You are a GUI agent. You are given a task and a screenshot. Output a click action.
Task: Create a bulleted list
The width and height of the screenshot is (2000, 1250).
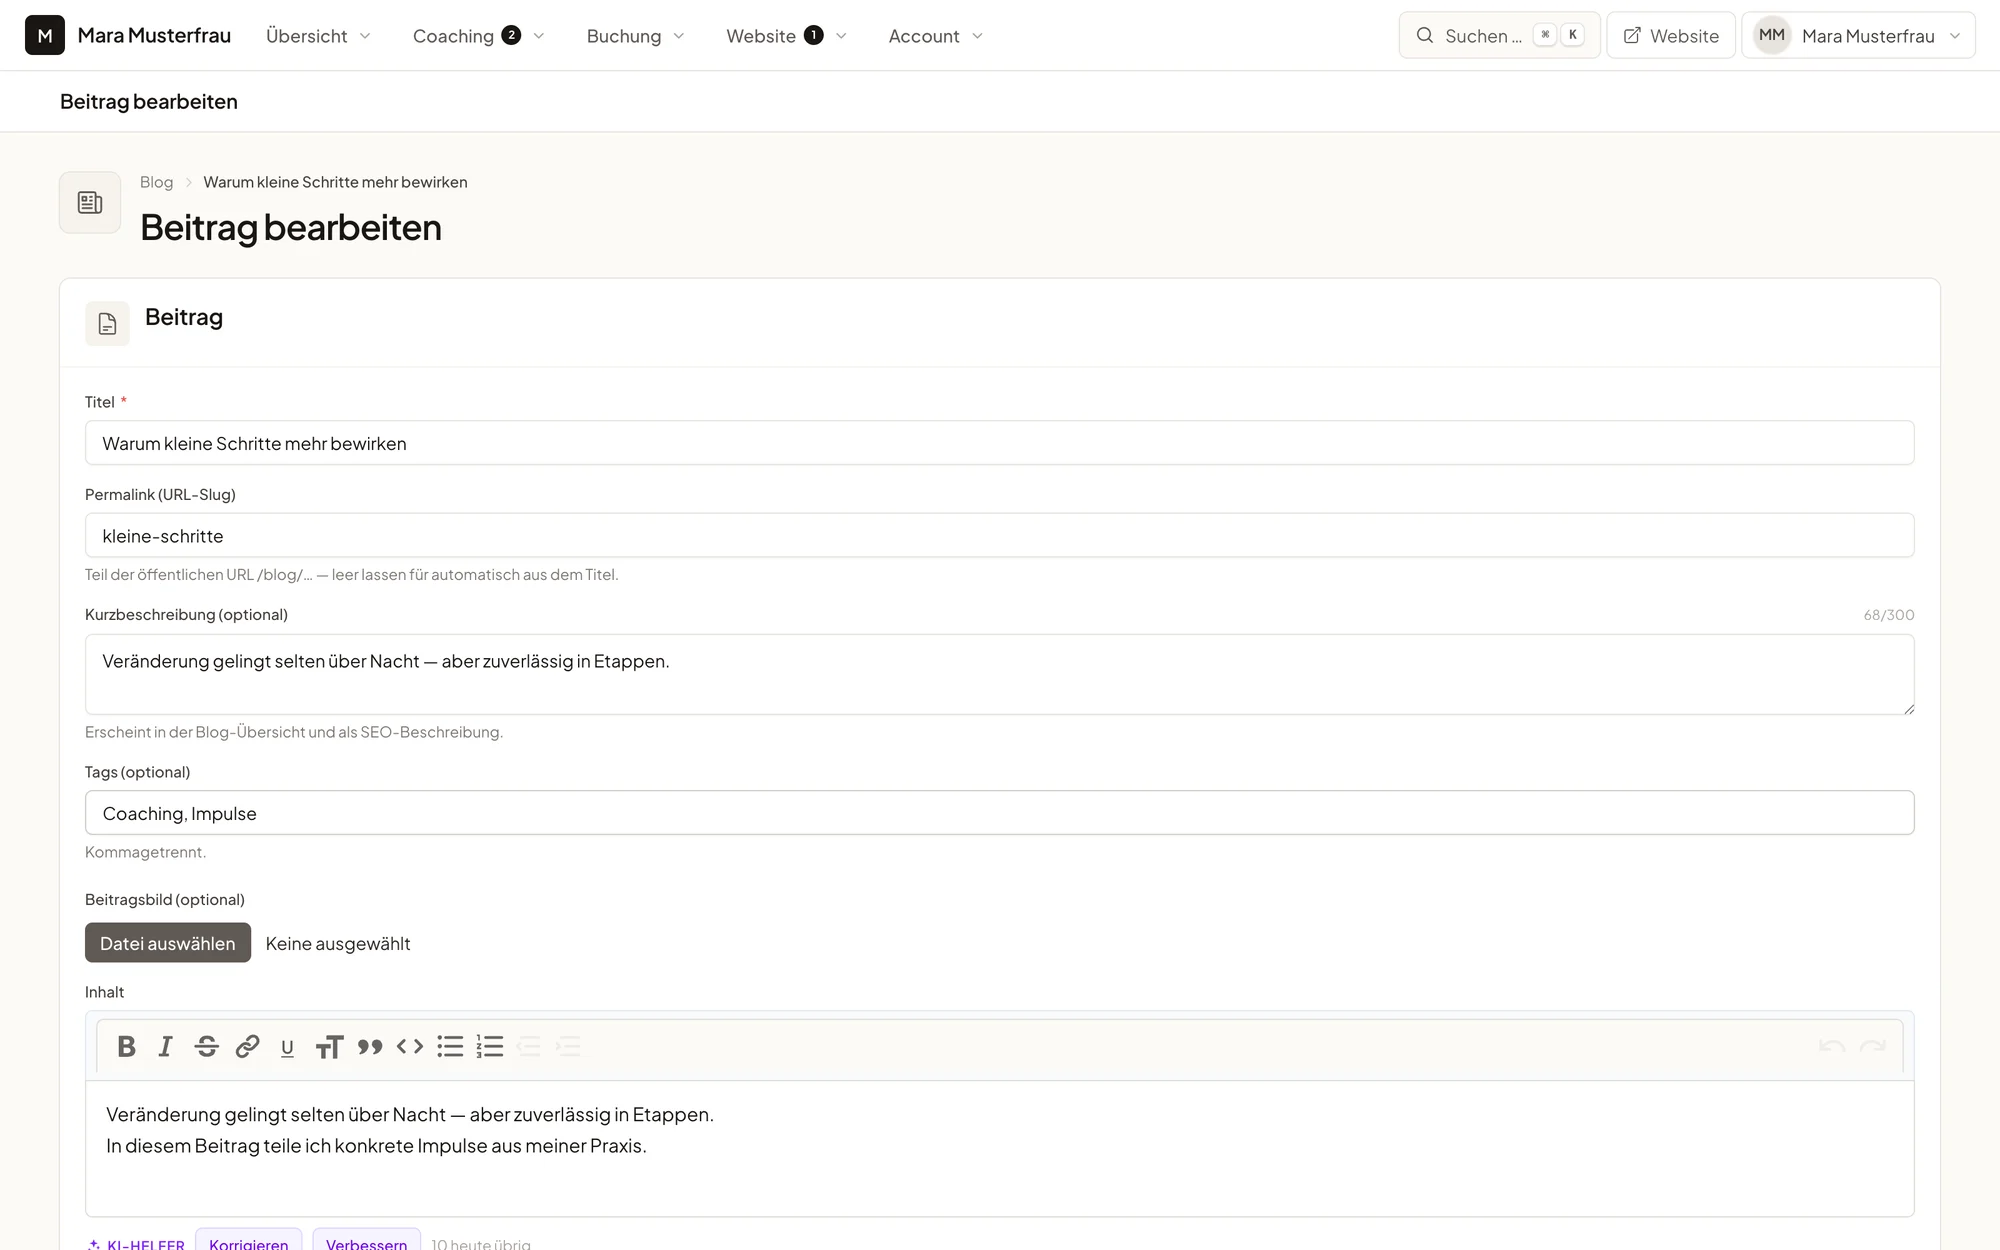(x=450, y=1046)
